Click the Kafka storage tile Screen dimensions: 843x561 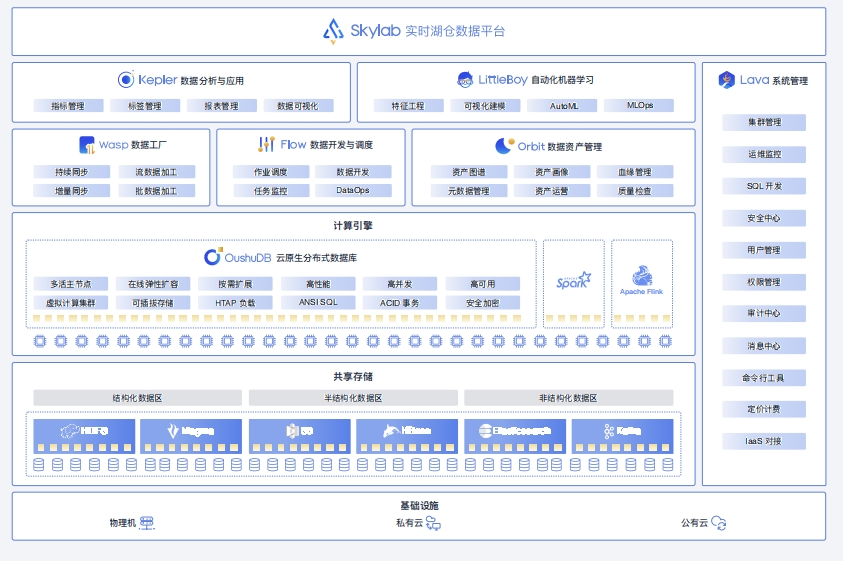pos(623,436)
